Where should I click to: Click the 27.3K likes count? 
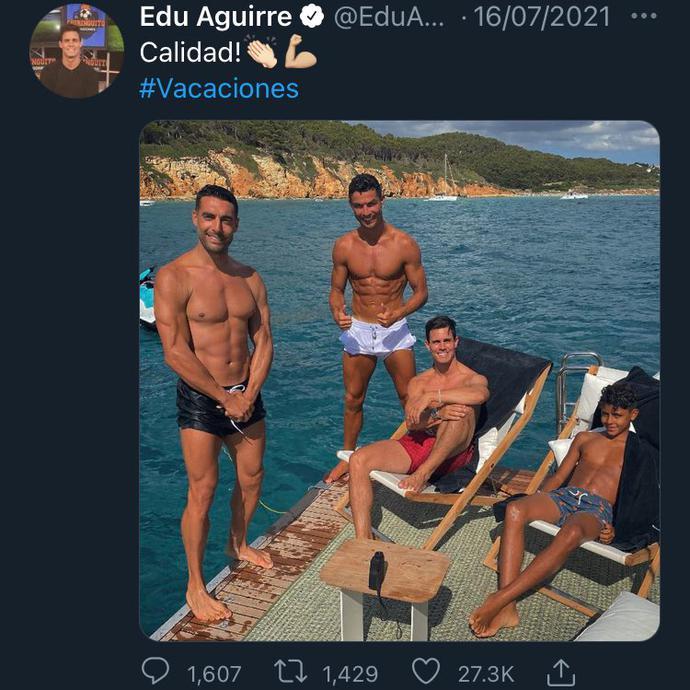tap(486, 675)
